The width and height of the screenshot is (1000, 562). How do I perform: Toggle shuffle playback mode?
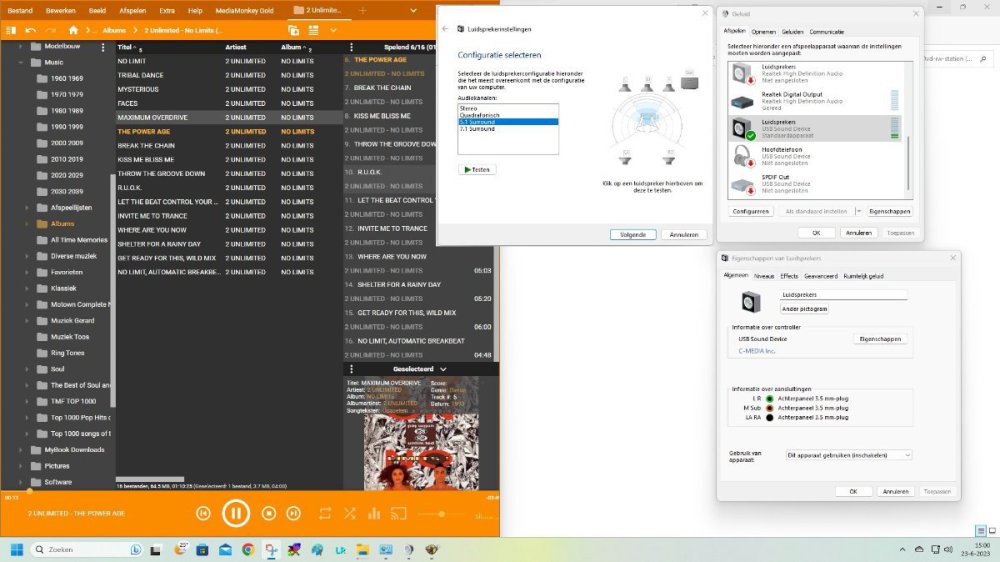click(x=350, y=513)
